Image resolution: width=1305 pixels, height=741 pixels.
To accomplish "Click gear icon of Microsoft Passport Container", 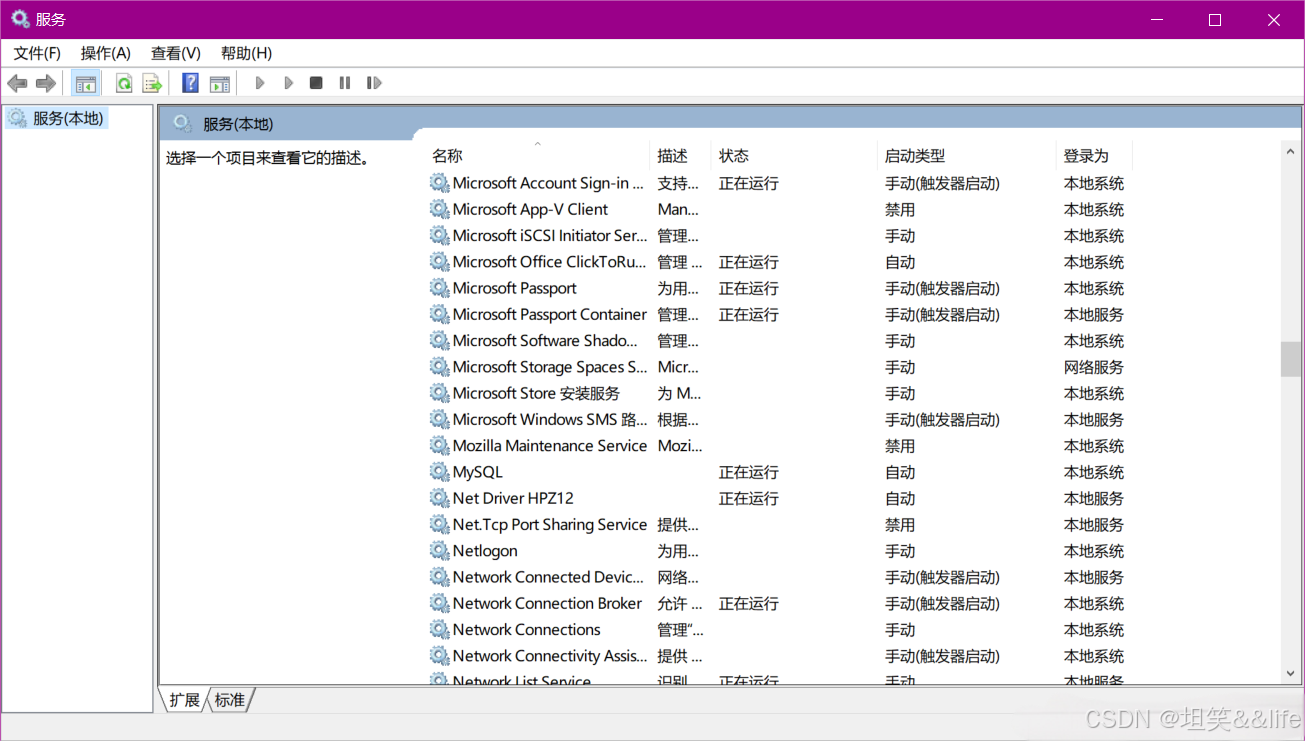I will (x=439, y=314).
